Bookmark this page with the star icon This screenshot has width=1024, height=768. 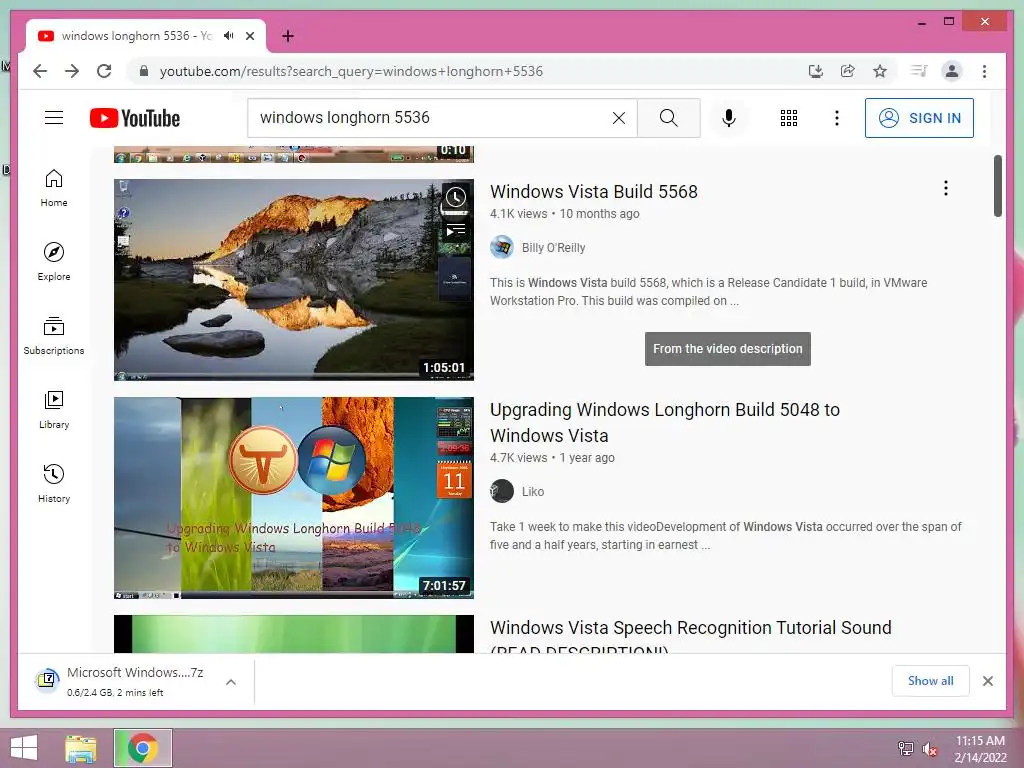tap(880, 71)
